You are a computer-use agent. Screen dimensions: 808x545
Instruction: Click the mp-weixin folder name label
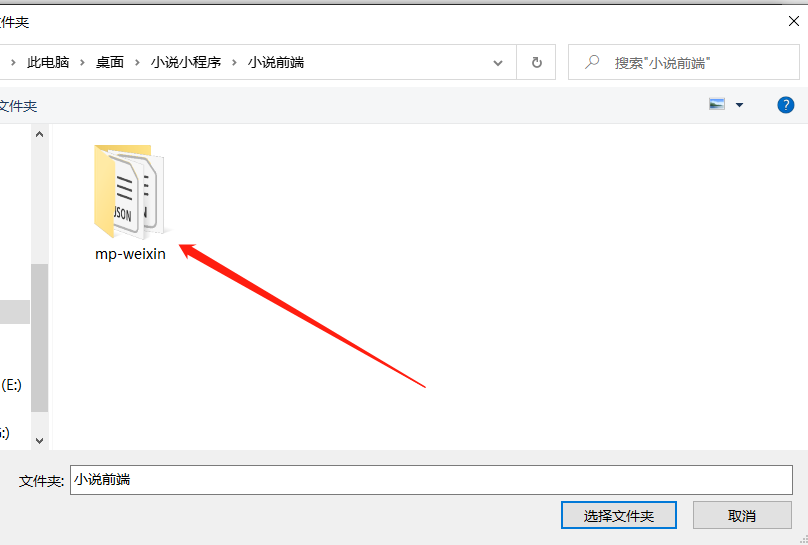pos(130,254)
